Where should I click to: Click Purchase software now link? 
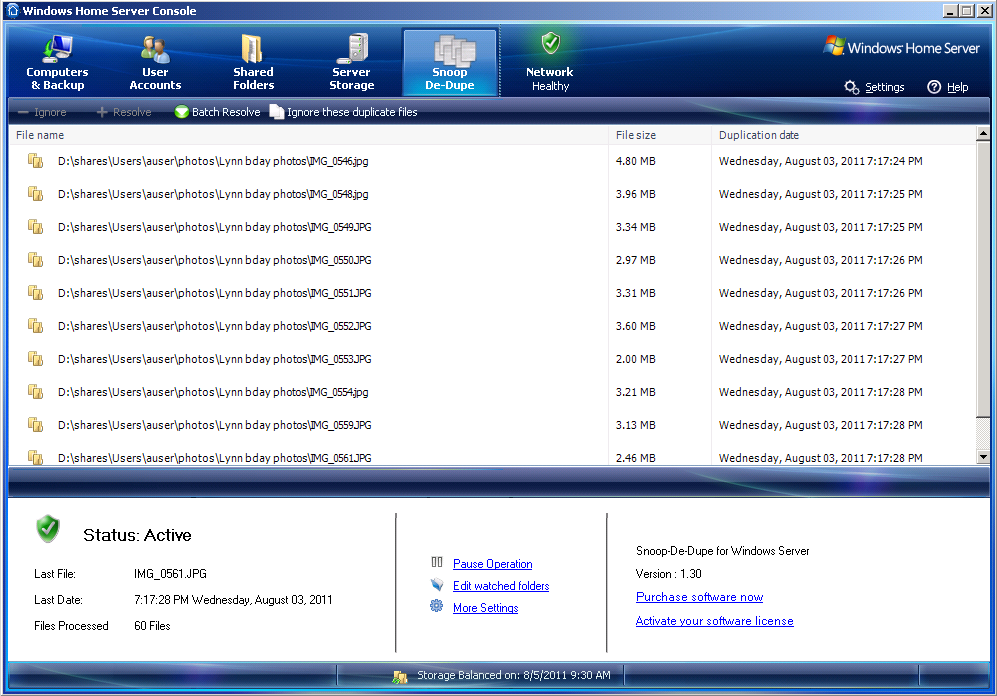699,597
